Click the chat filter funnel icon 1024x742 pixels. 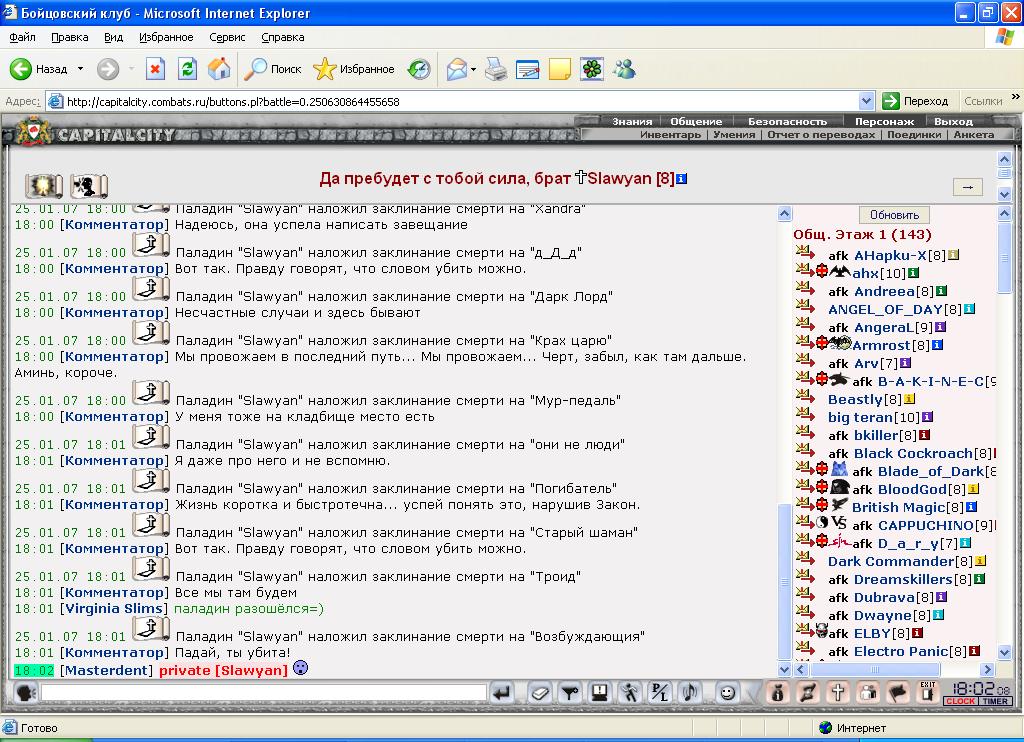click(x=570, y=692)
